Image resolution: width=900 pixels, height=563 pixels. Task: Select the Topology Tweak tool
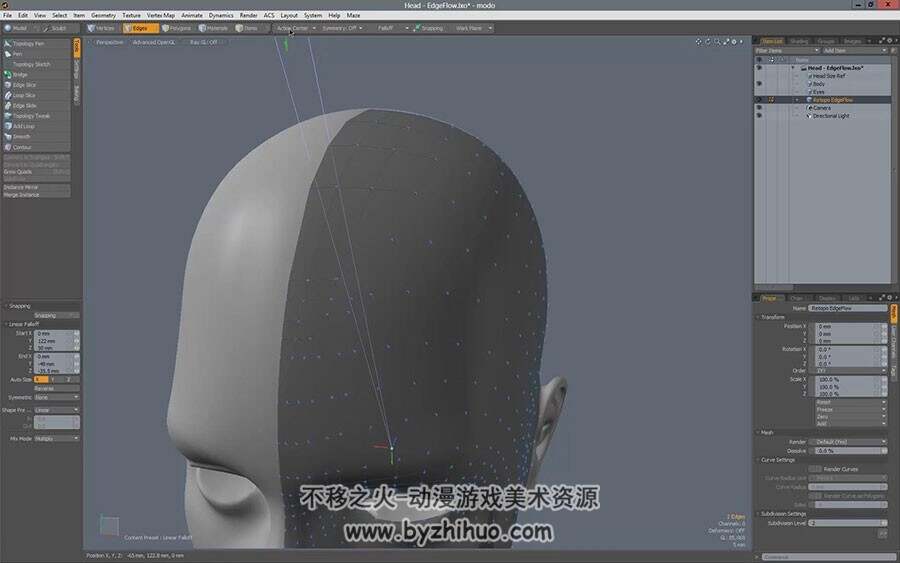click(36, 116)
